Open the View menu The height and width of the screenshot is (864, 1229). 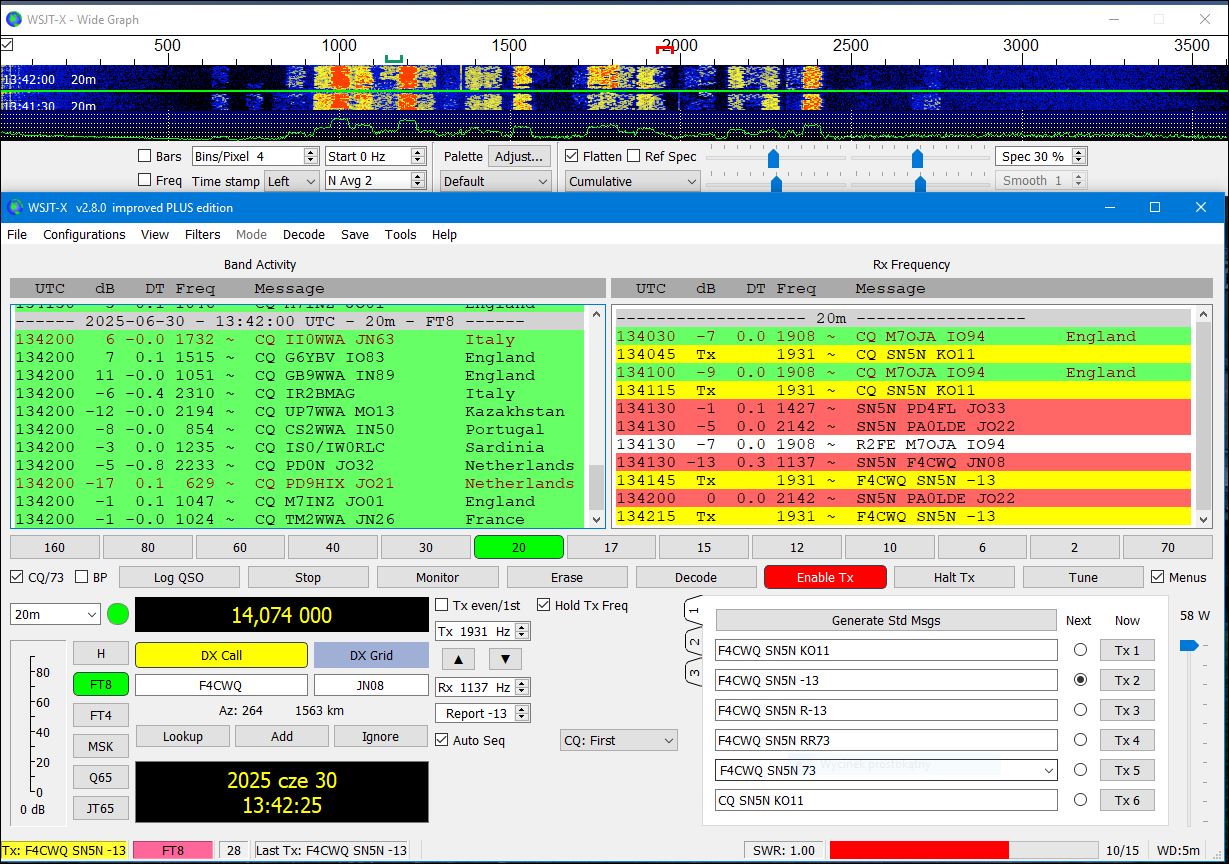pyautogui.click(x=155, y=234)
